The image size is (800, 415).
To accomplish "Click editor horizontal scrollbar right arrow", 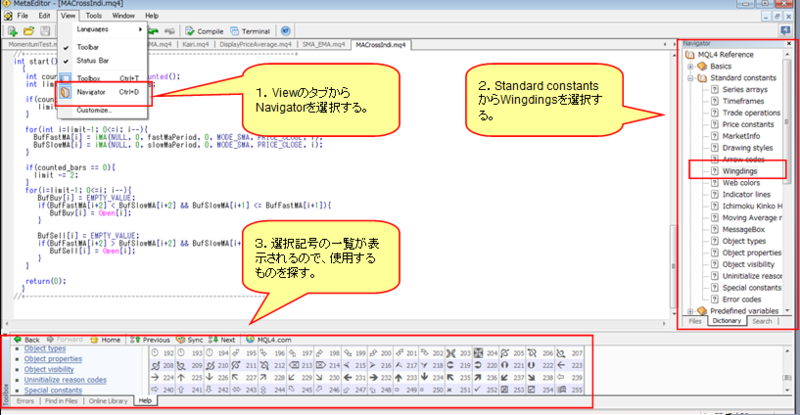I will [x=664, y=323].
